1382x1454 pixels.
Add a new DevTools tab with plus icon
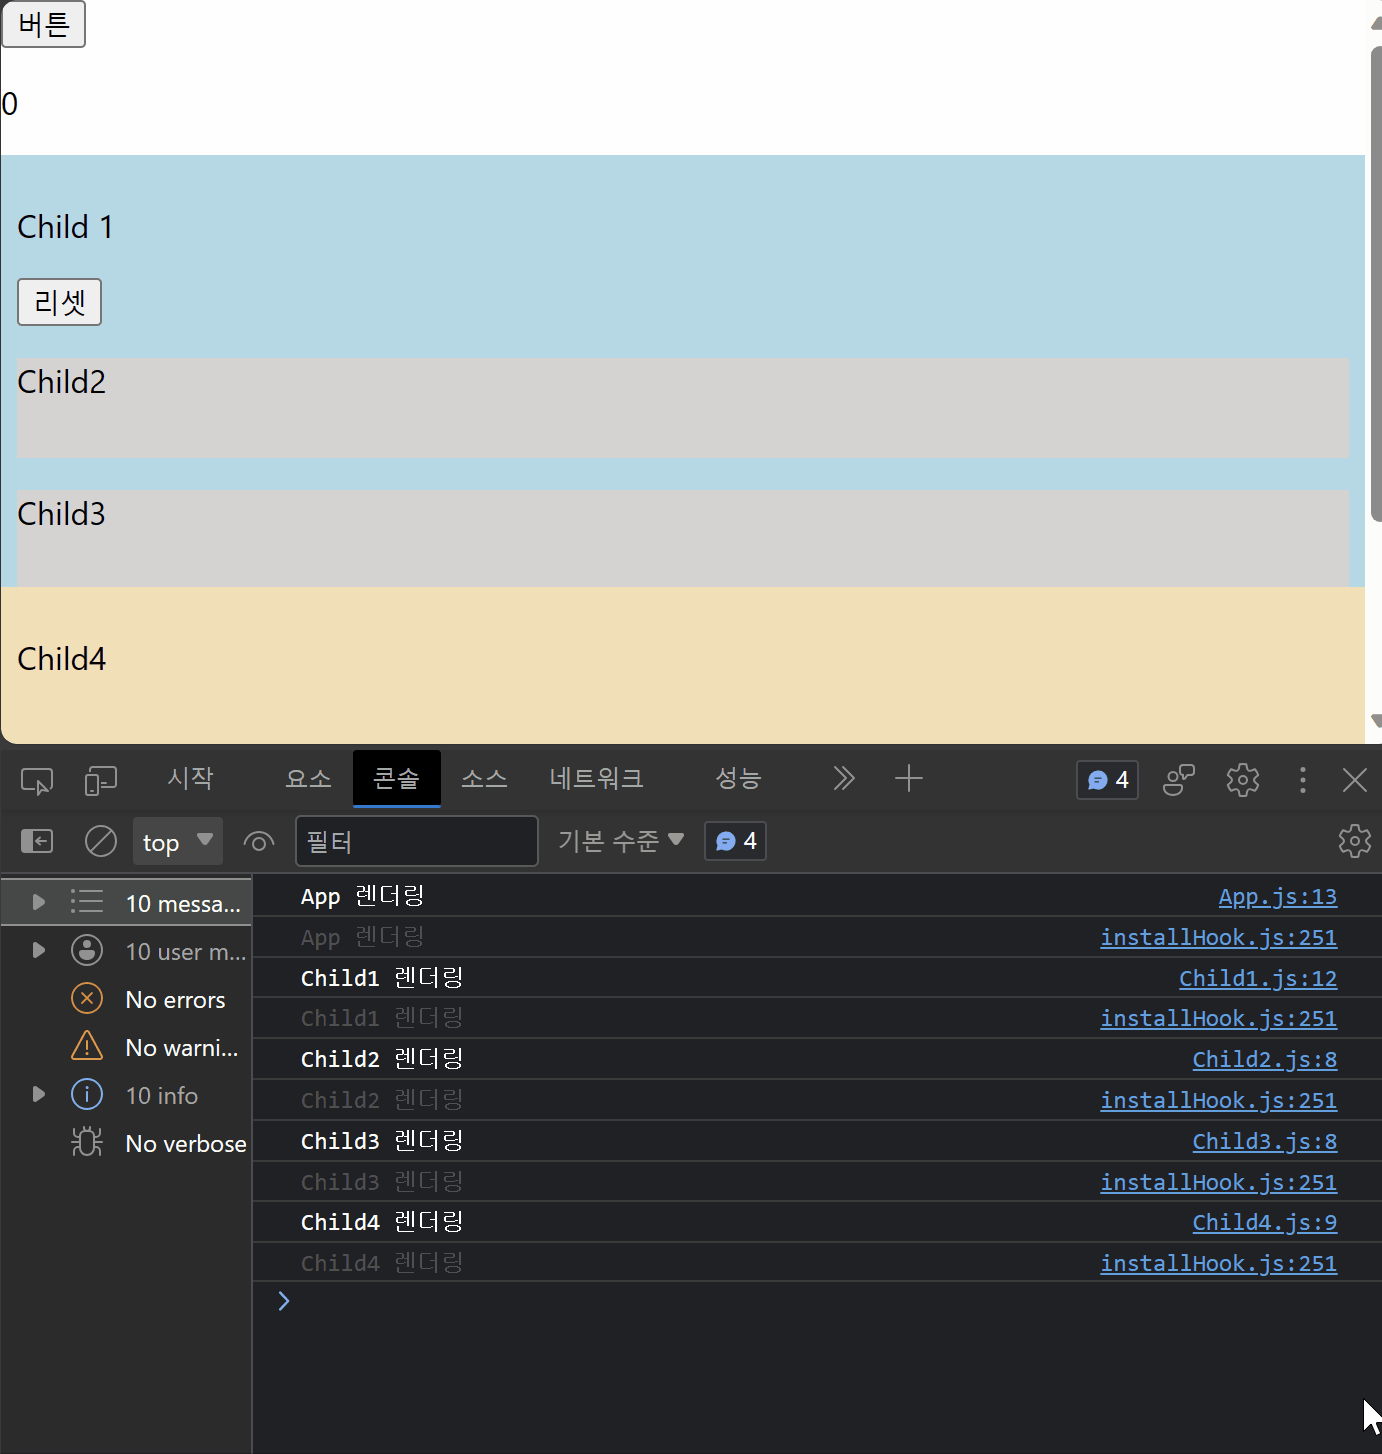pyautogui.click(x=908, y=778)
